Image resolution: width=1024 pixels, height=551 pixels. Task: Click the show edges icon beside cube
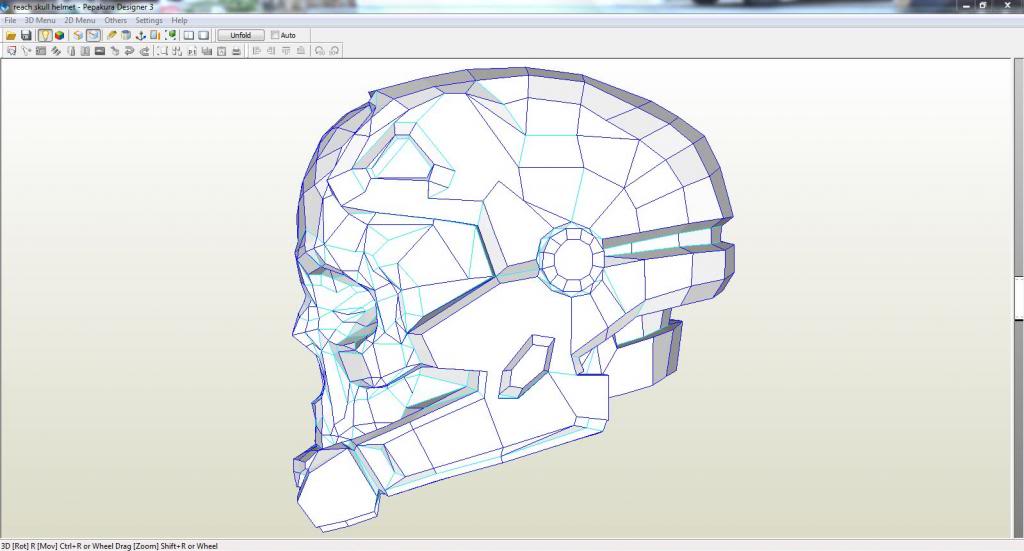[78, 35]
